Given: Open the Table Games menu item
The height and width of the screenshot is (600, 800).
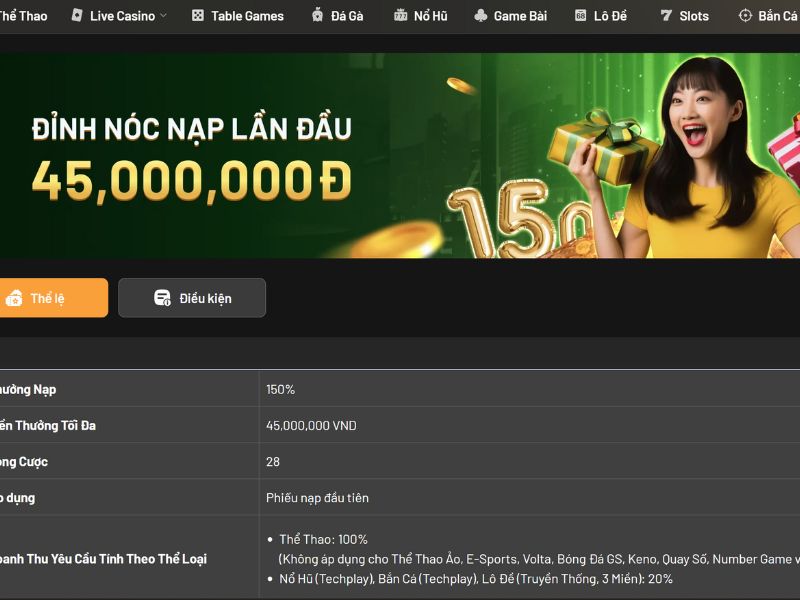Looking at the screenshot, I should tap(238, 16).
